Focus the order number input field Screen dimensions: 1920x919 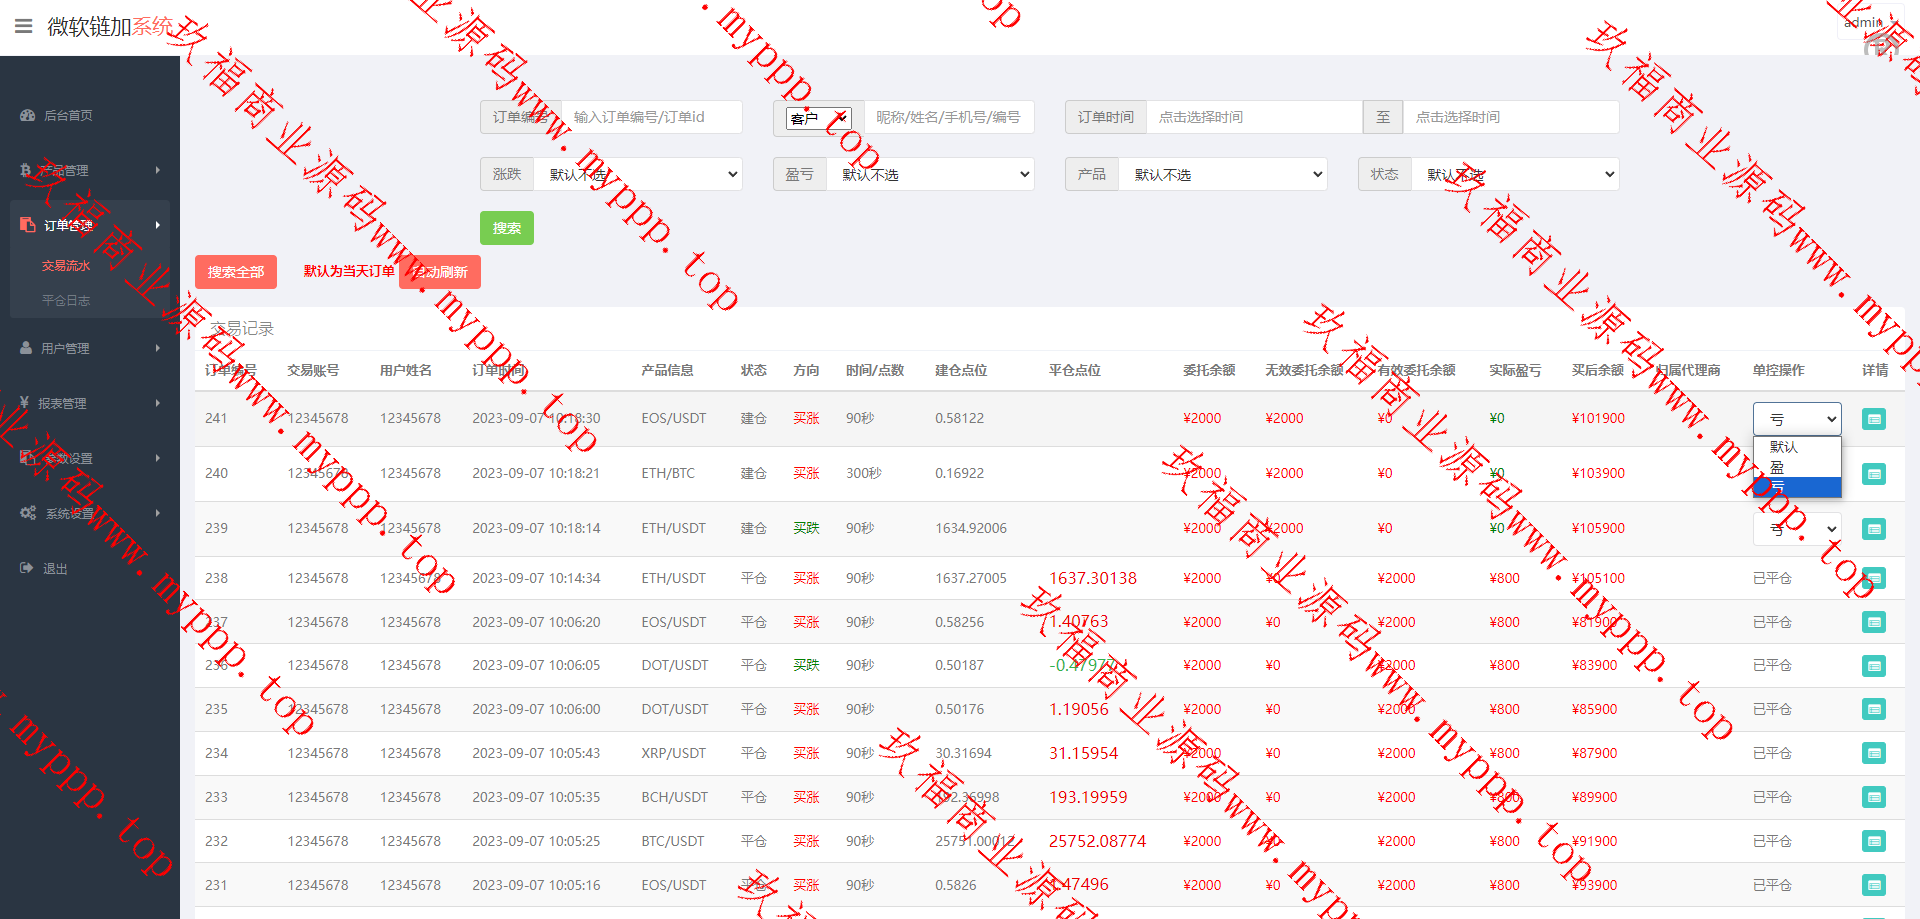click(651, 117)
